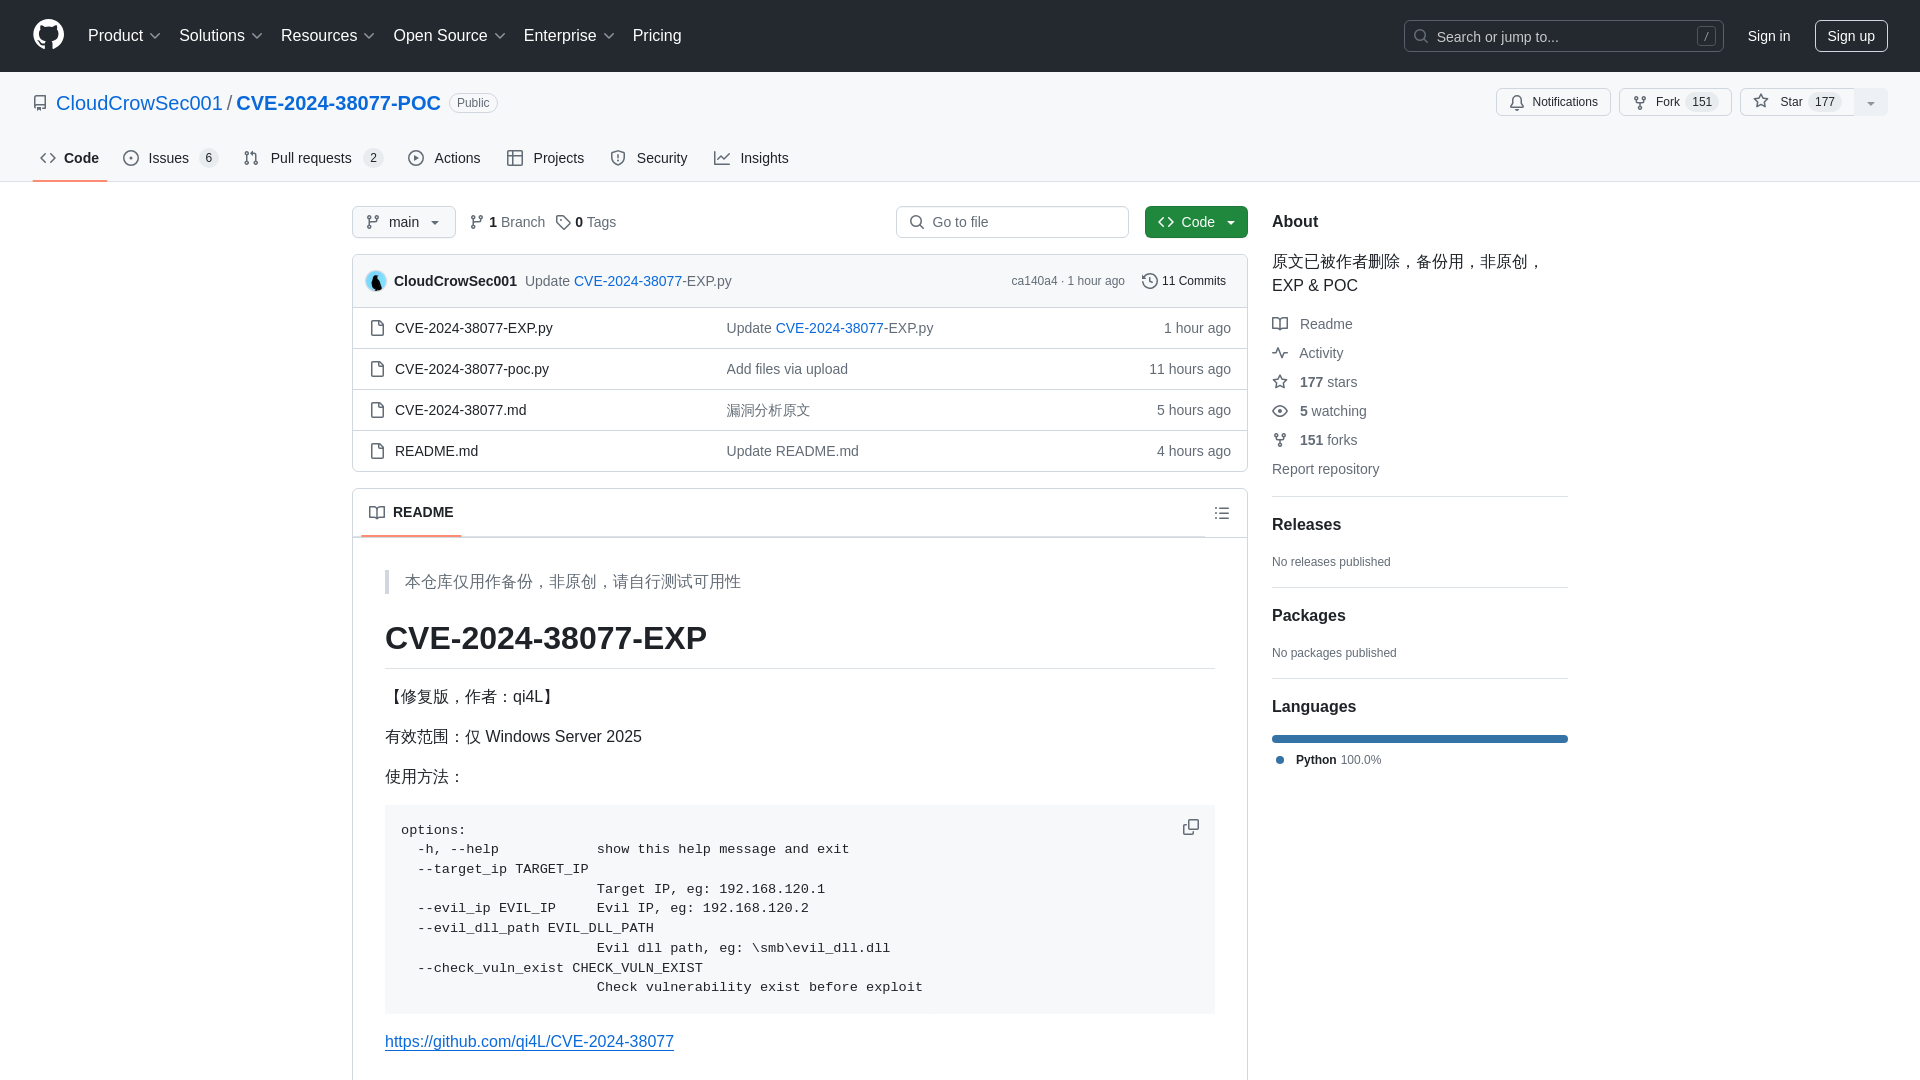Click file icon beside CVE-2024-38077.md
The width and height of the screenshot is (1920, 1080).
(377, 410)
